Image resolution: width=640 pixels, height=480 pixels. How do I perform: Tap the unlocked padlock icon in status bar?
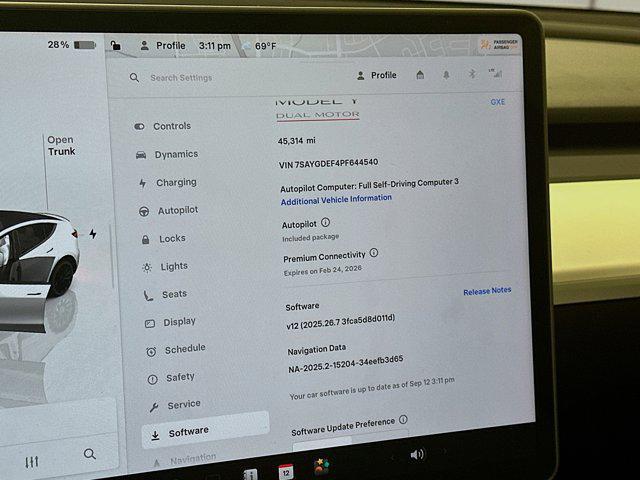(x=116, y=45)
